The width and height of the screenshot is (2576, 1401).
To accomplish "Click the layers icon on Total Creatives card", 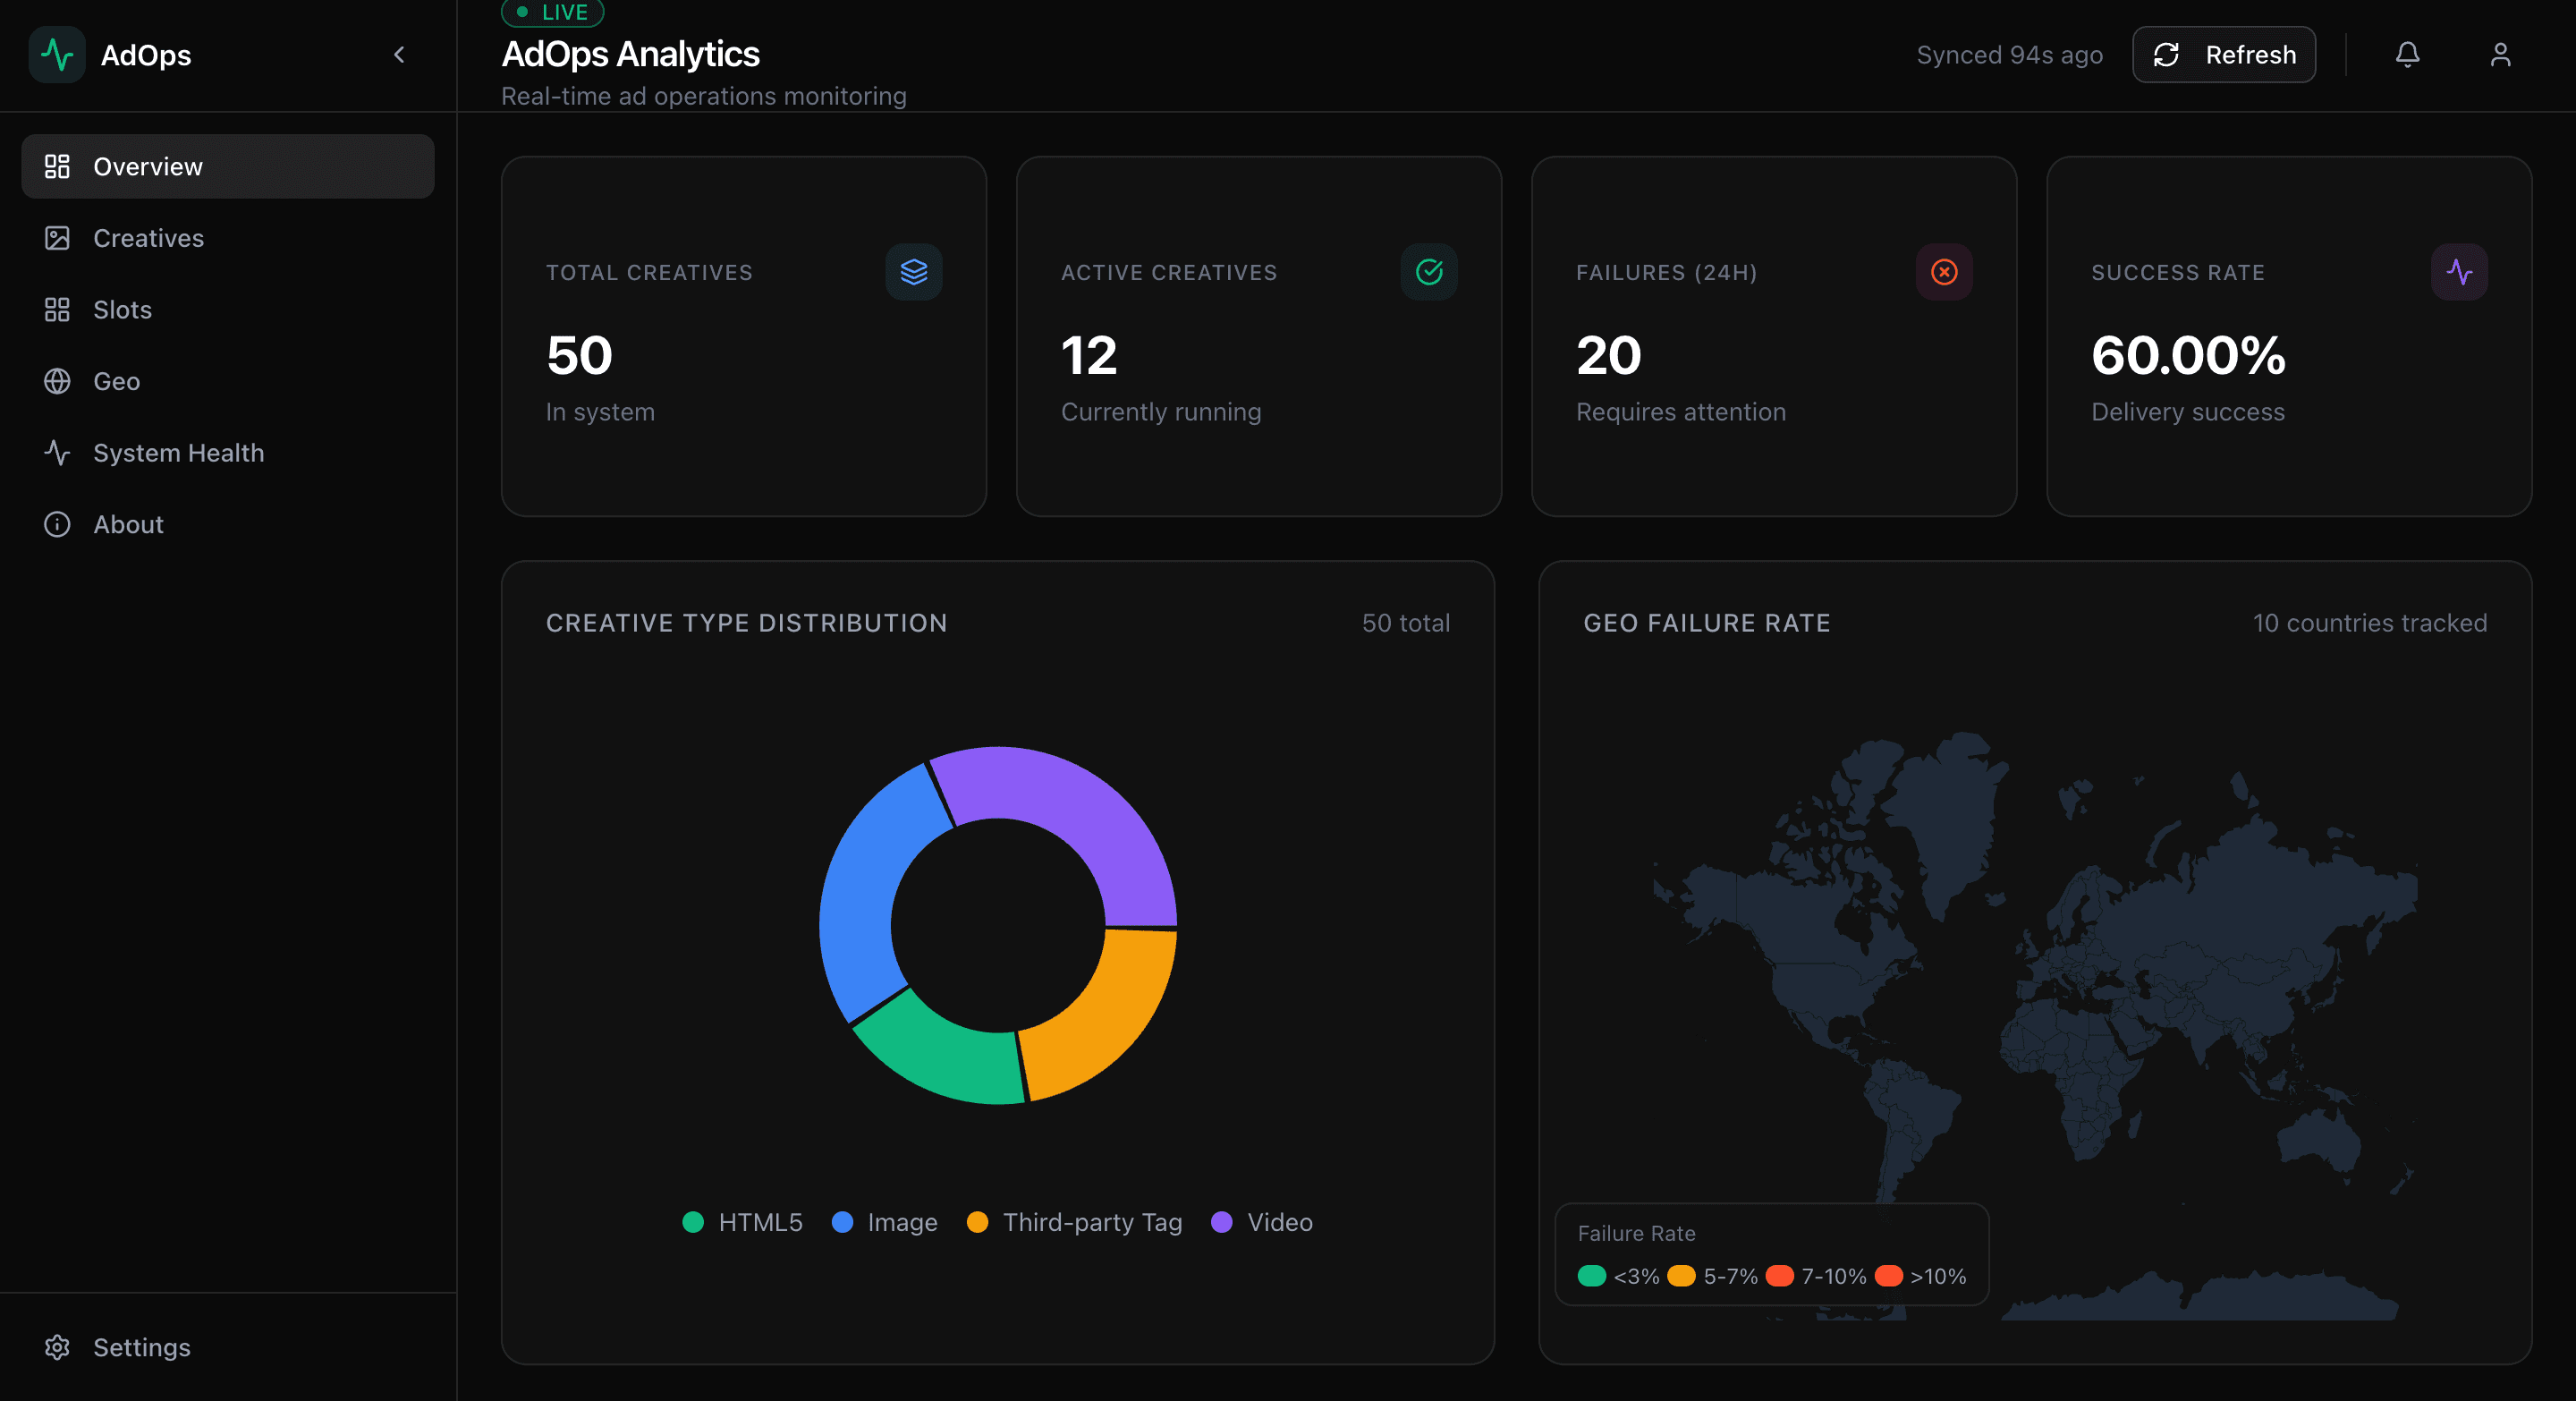I will tap(914, 272).
